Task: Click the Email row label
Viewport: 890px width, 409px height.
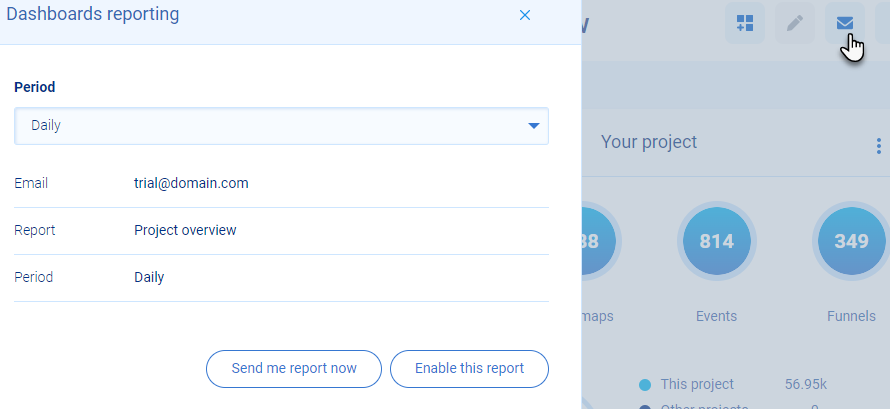Action: tap(31, 183)
